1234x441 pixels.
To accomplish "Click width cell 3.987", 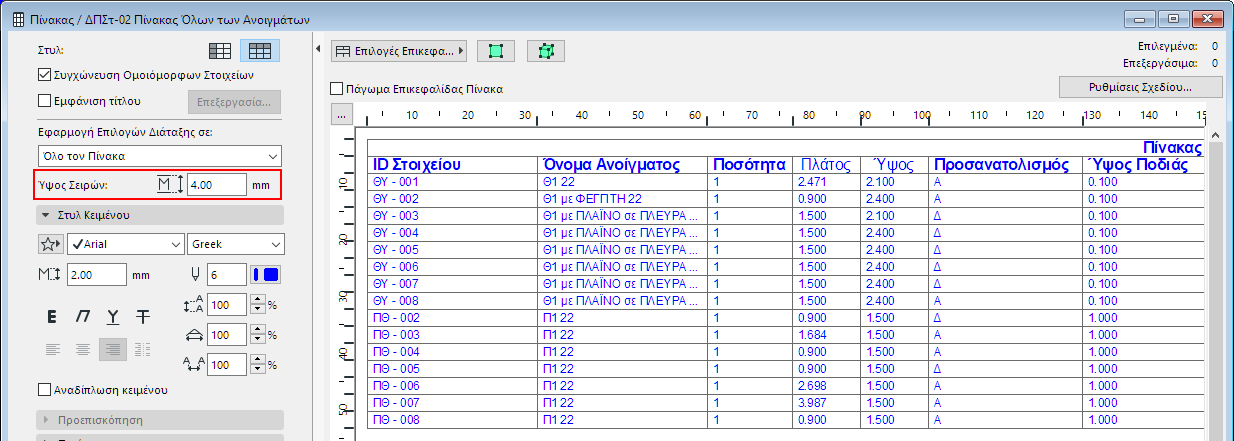I will click(x=826, y=402).
